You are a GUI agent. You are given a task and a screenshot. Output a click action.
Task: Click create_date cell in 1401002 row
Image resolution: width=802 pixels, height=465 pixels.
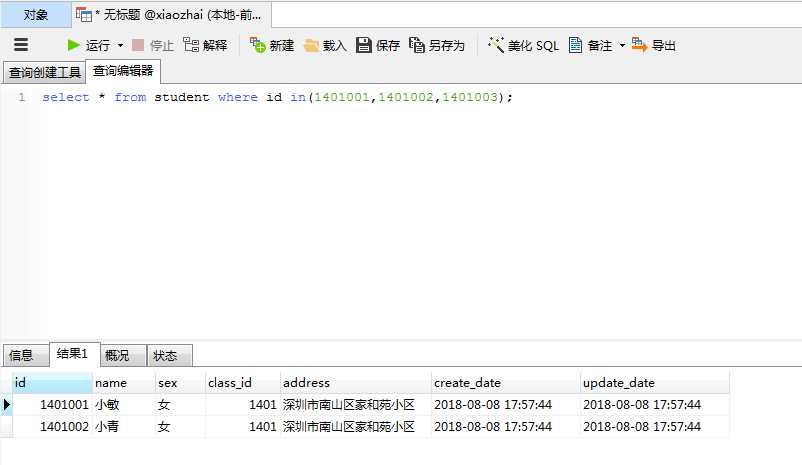pyautogui.click(x=505, y=427)
